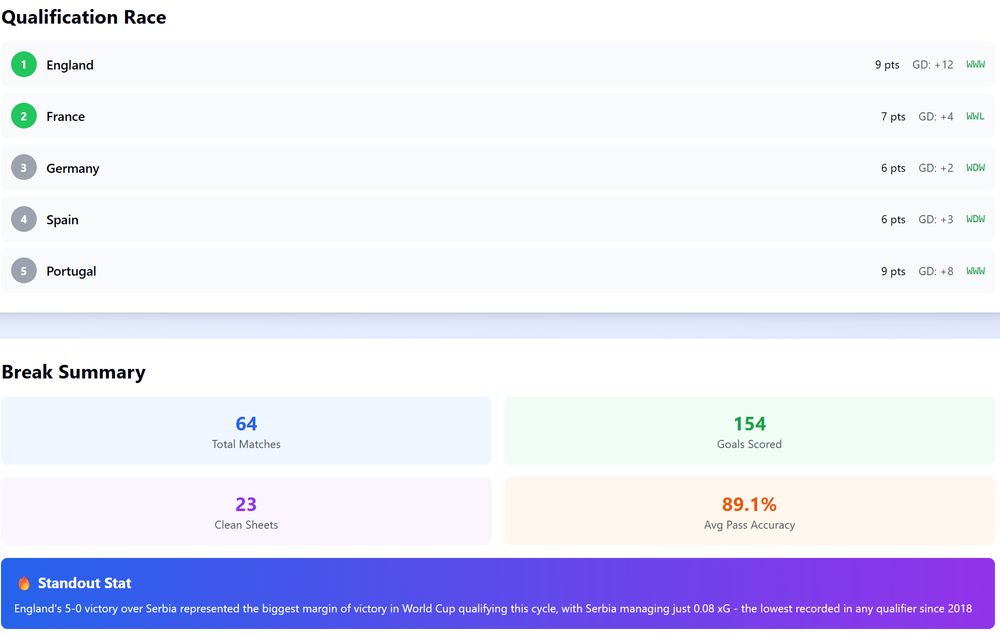The height and width of the screenshot is (635, 1000).
Task: Click Spain's GD: +3 value
Action: (x=936, y=219)
